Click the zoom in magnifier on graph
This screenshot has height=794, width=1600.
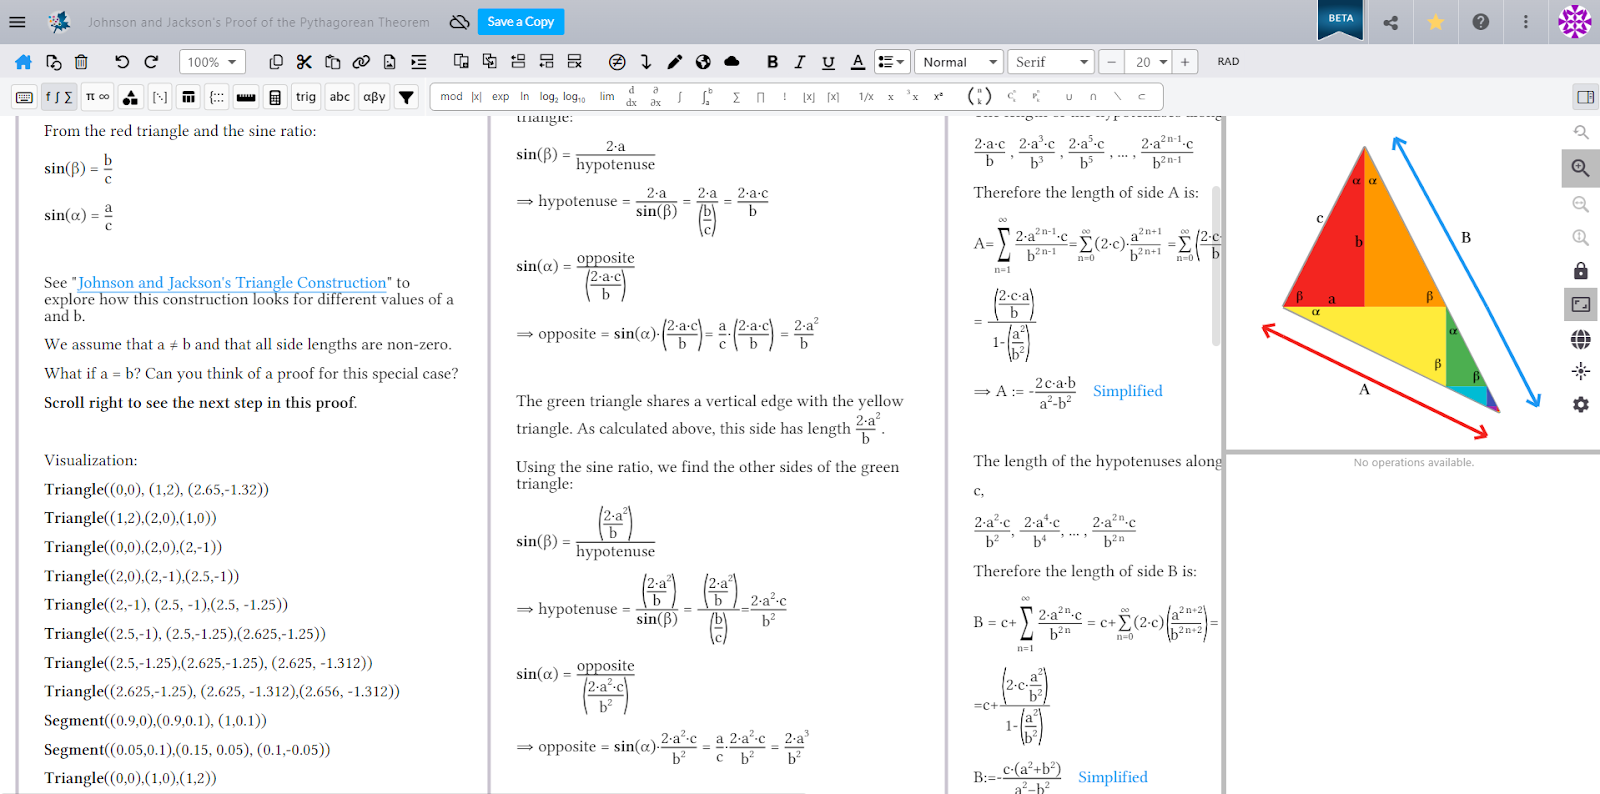(x=1581, y=168)
